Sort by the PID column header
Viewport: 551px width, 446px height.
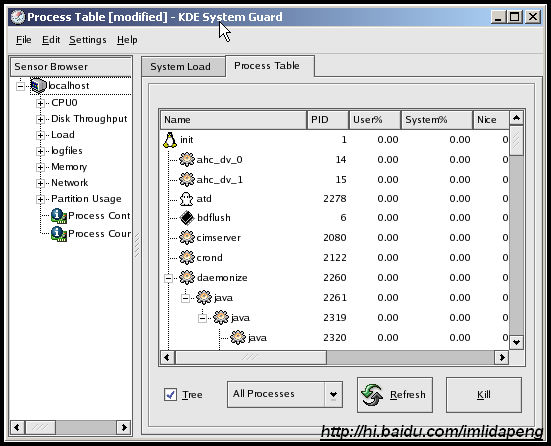[x=328, y=120]
